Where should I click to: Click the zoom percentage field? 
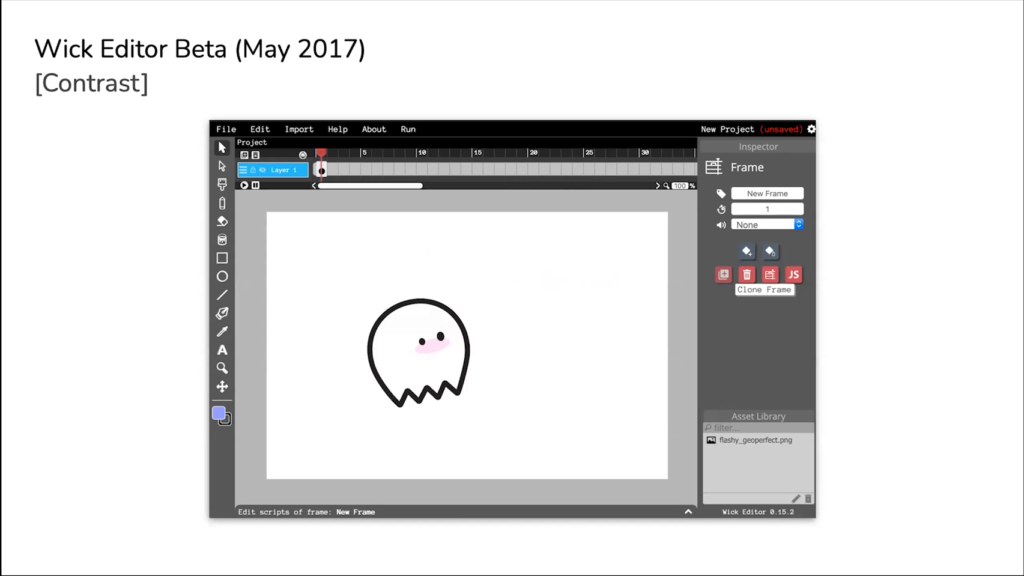point(680,186)
